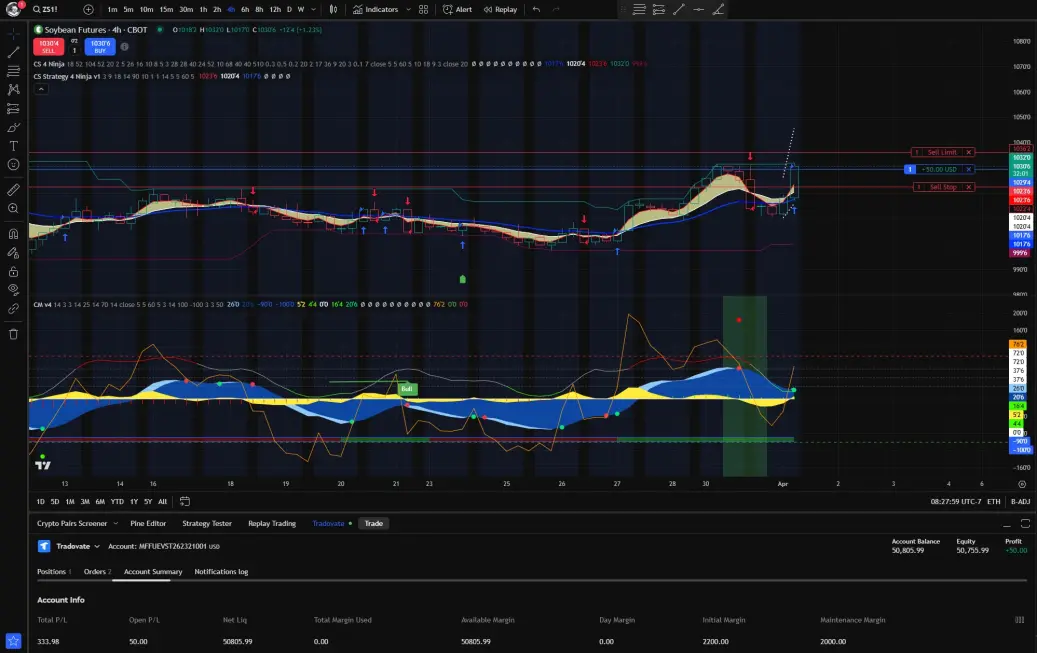Click the 08:27:59 UTC-7 timezone clock
1037x653 pixels.
coord(956,501)
